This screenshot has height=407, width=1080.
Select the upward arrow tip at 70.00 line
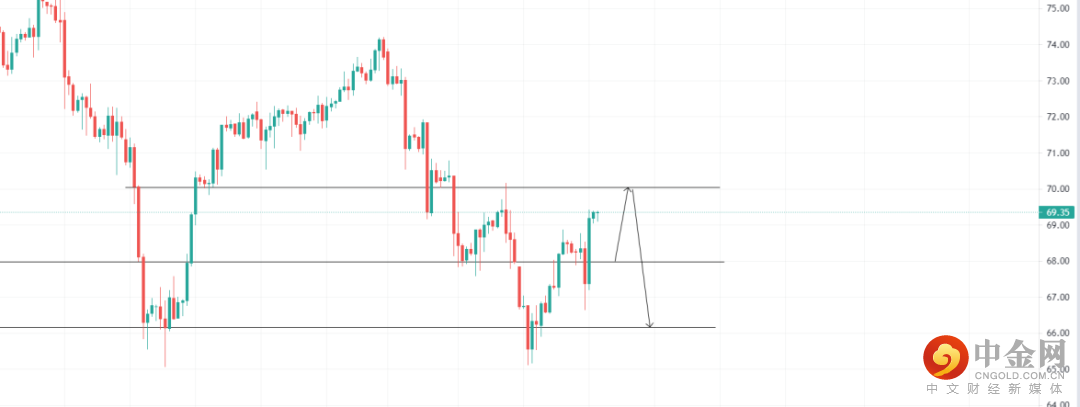click(628, 188)
